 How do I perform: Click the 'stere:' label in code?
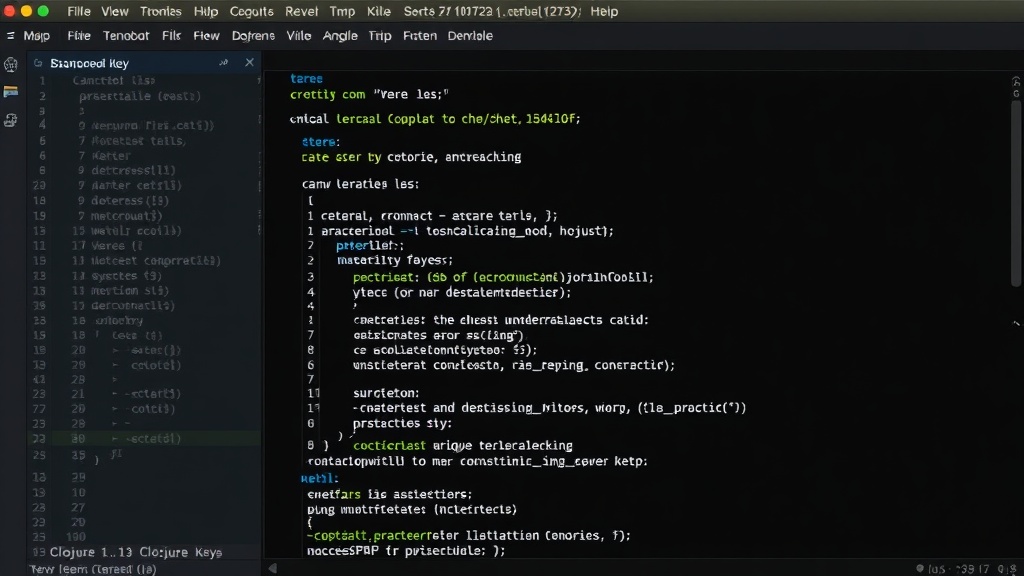[321, 142]
